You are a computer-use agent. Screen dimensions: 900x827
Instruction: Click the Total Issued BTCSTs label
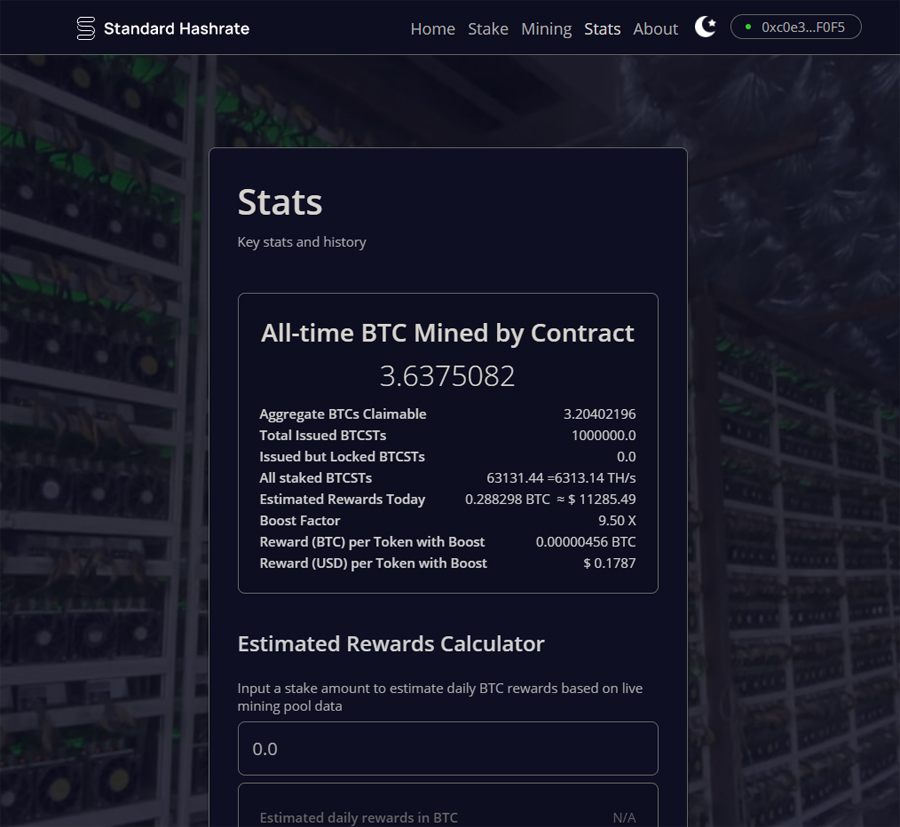coord(323,435)
